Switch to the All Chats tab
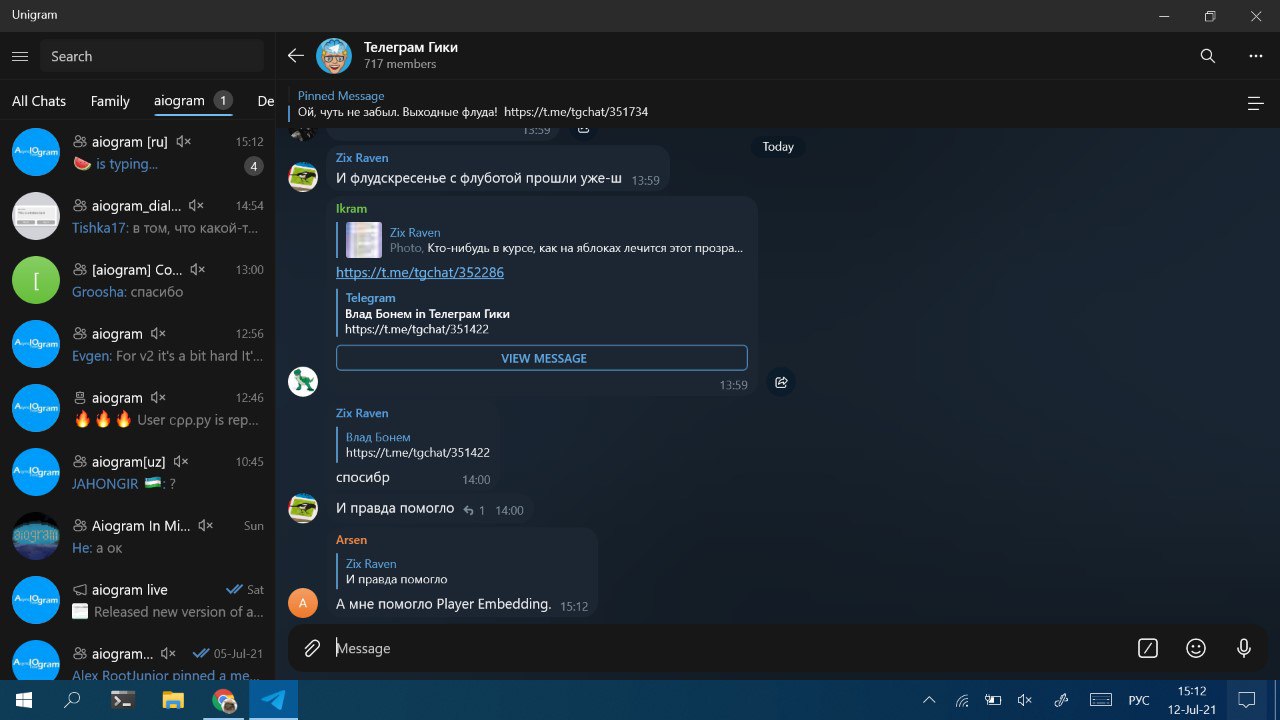 pyautogui.click(x=39, y=101)
